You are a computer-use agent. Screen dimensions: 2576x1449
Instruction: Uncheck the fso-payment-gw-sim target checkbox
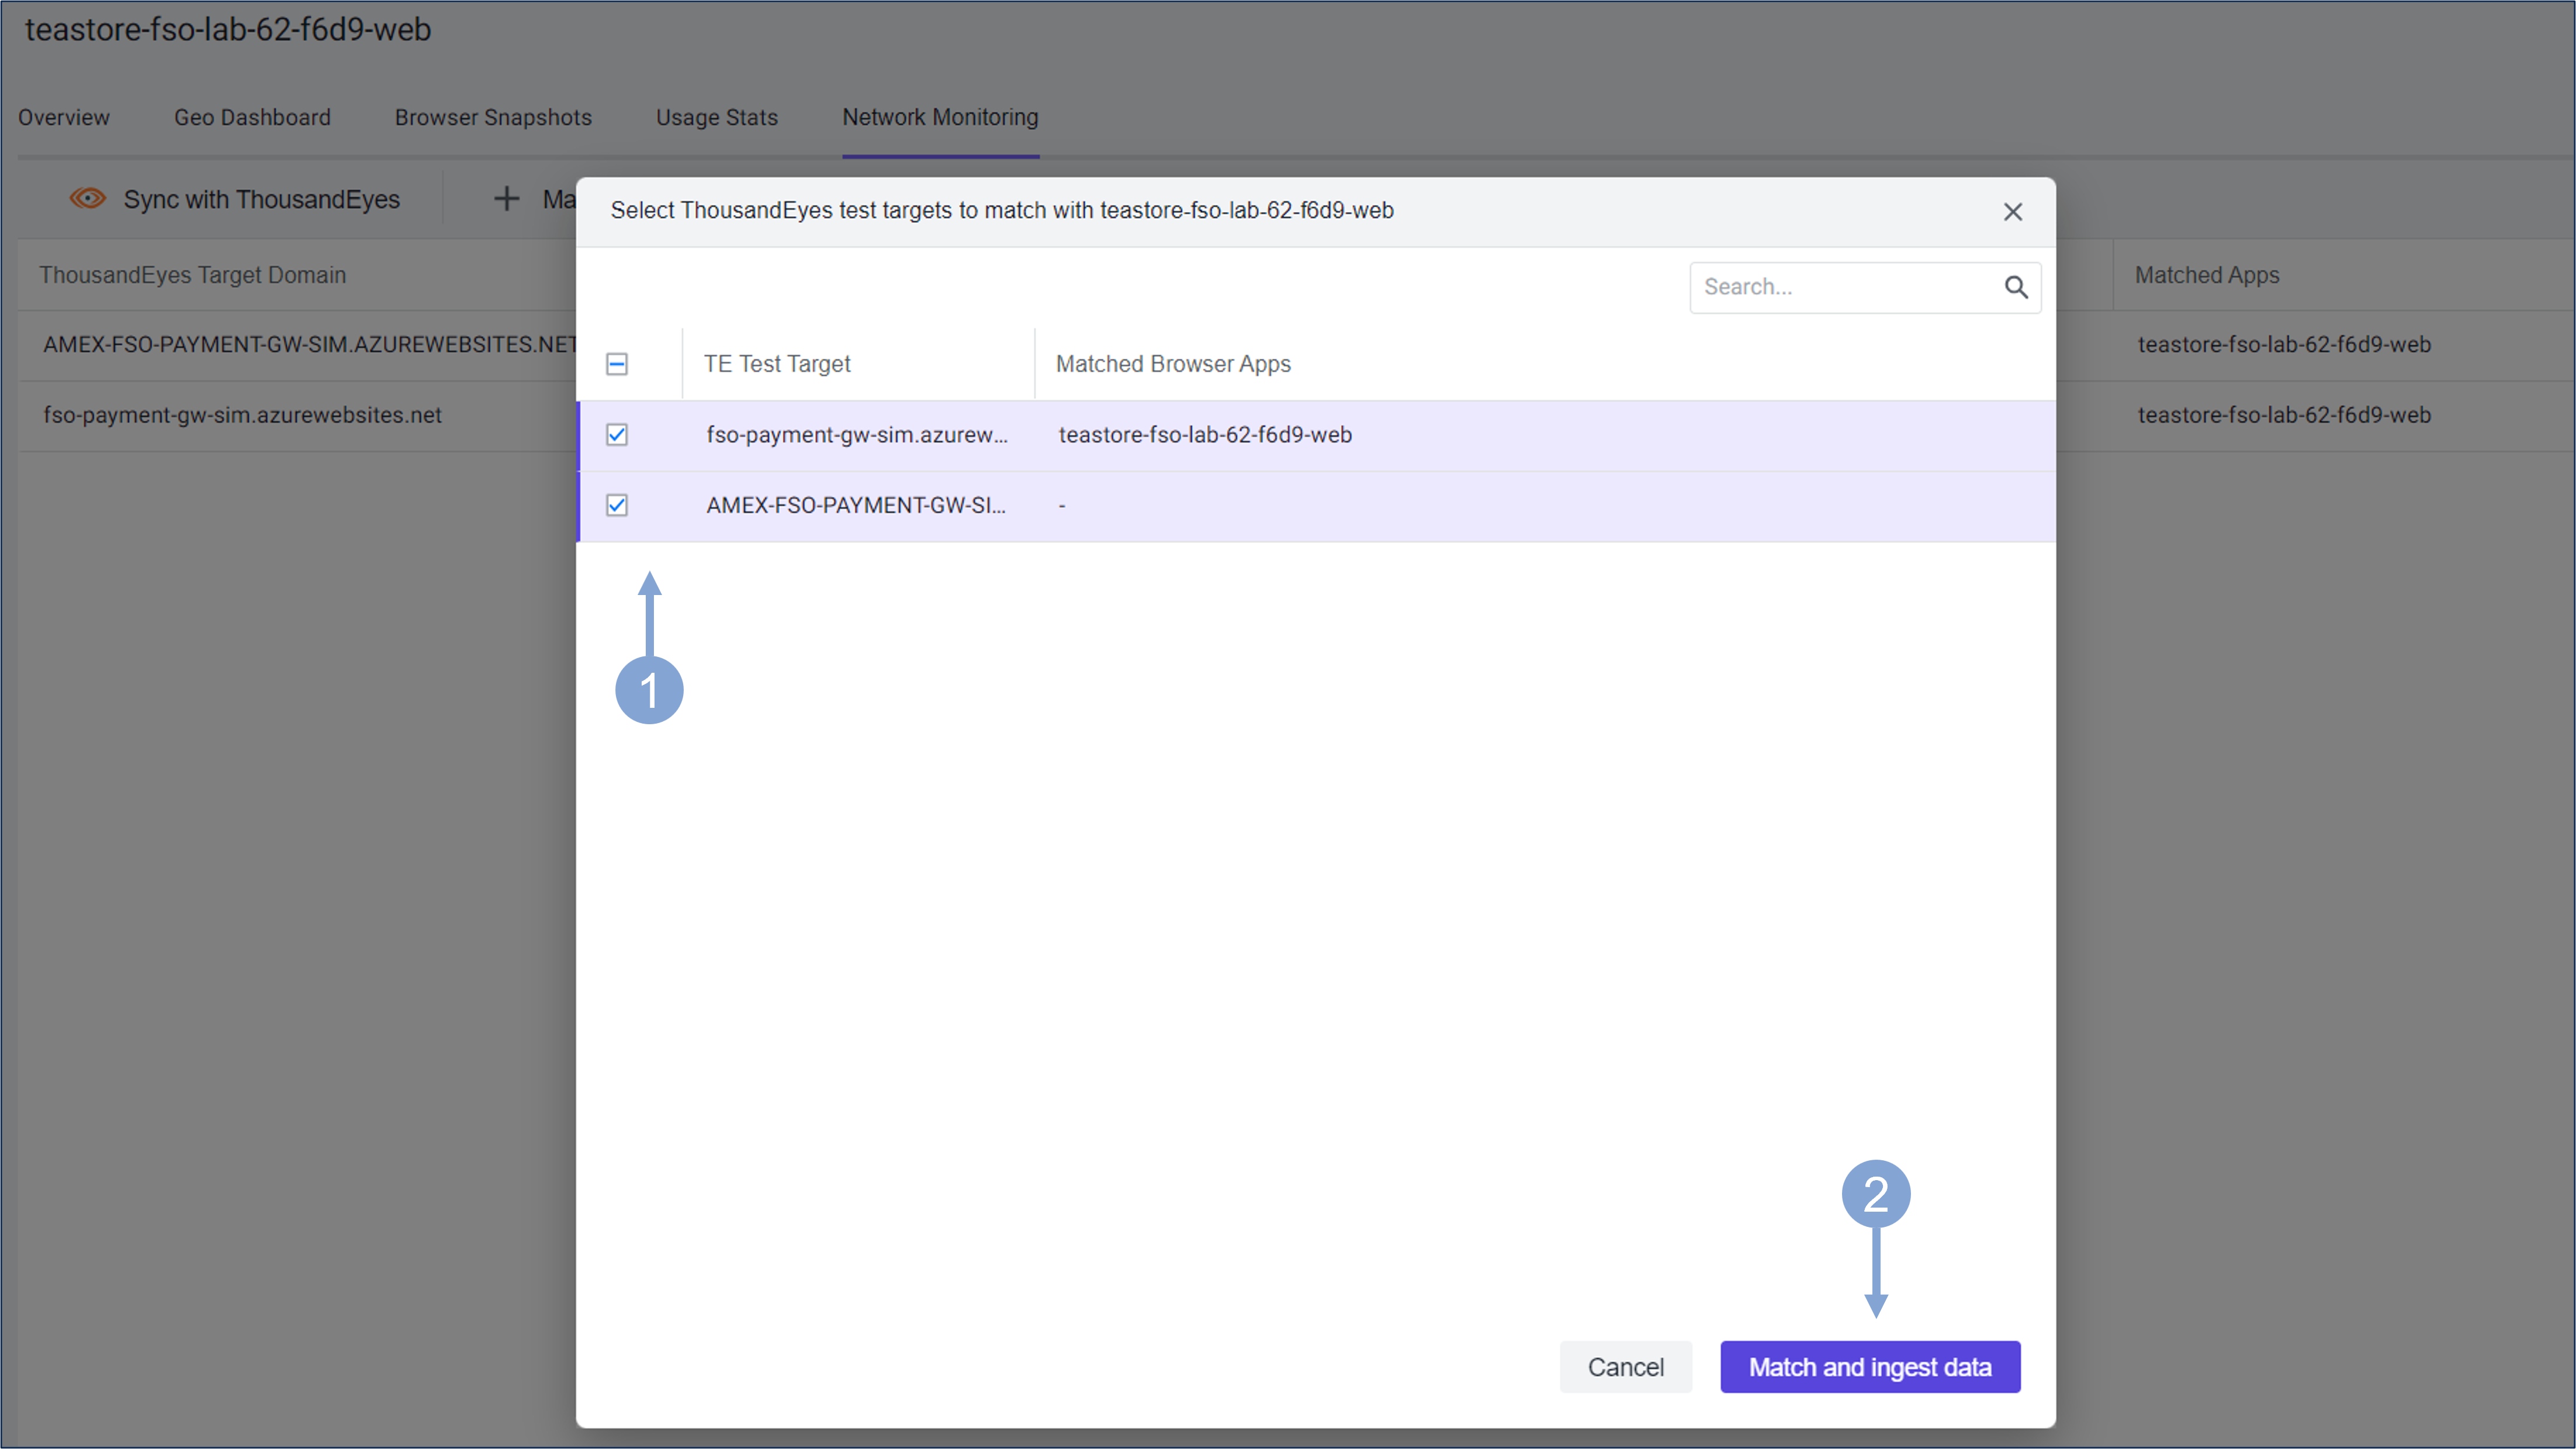coord(617,435)
